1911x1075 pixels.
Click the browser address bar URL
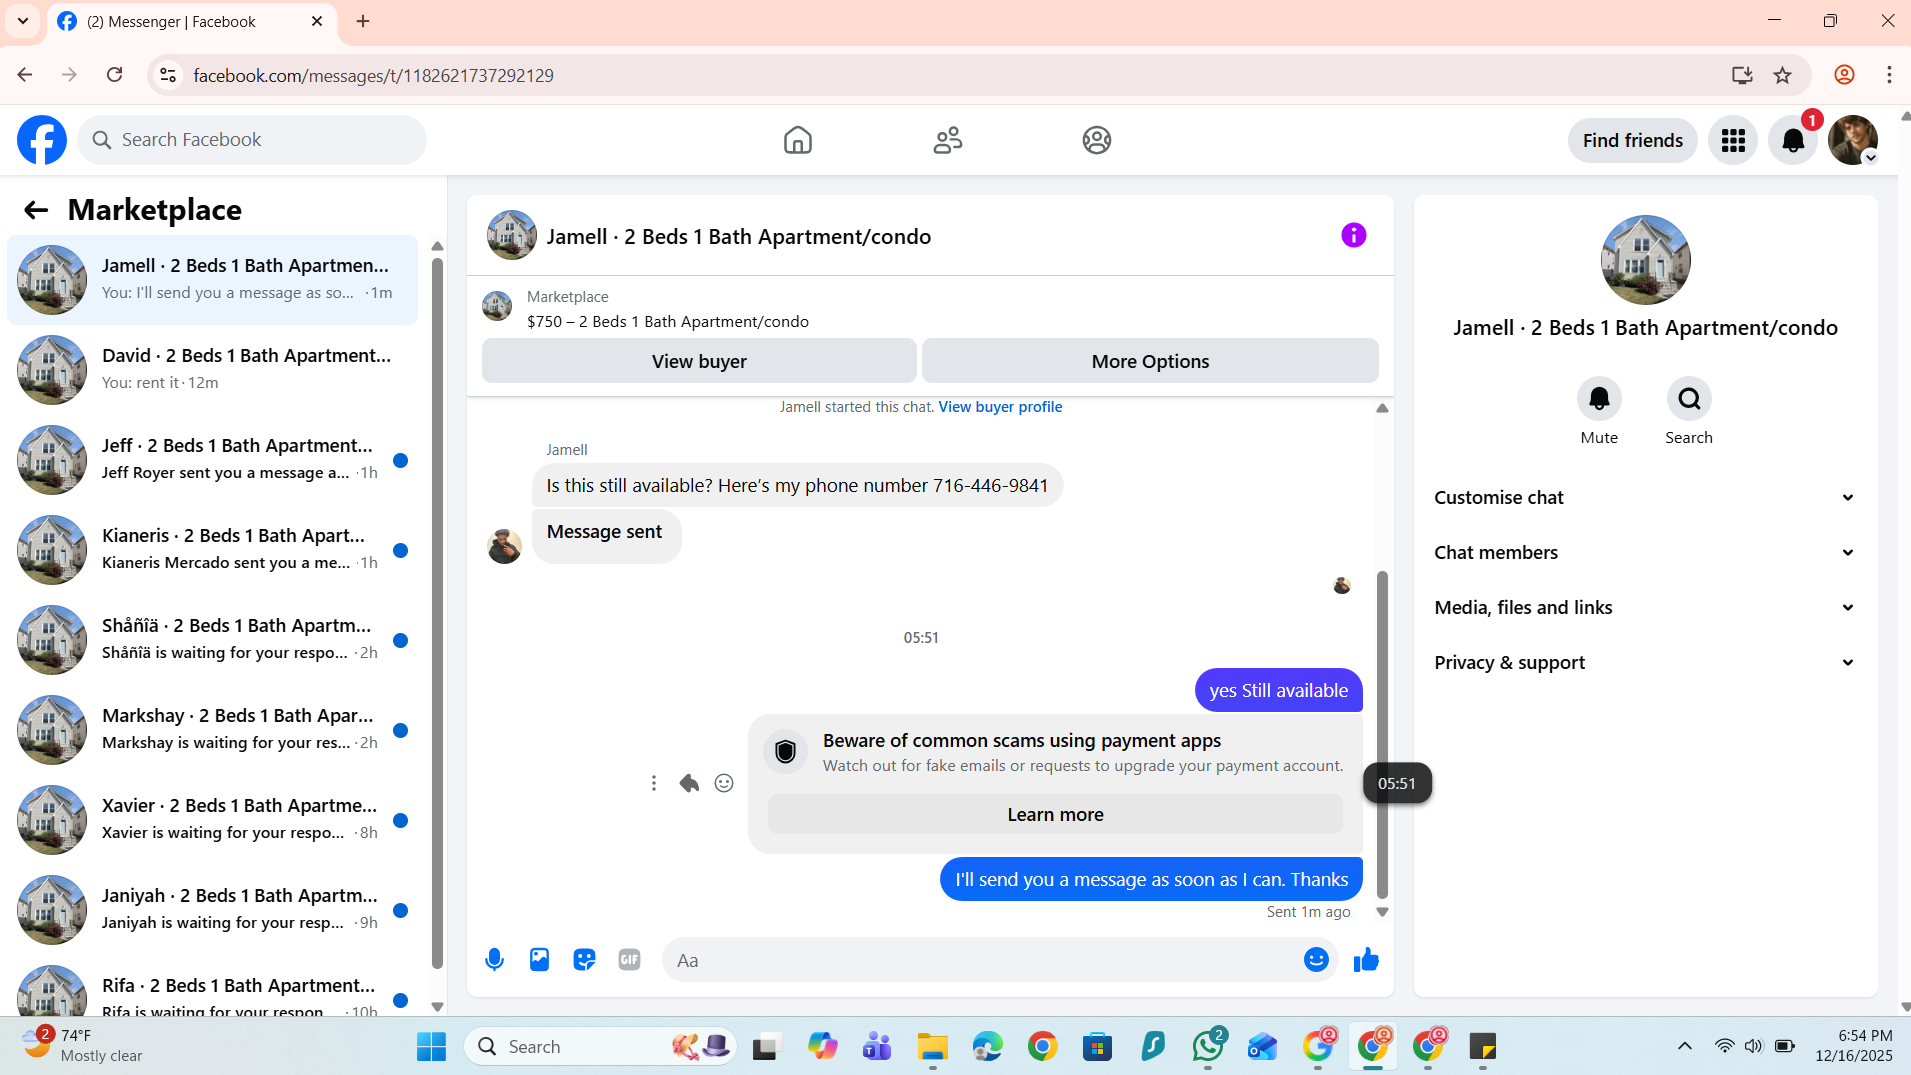tap(373, 75)
